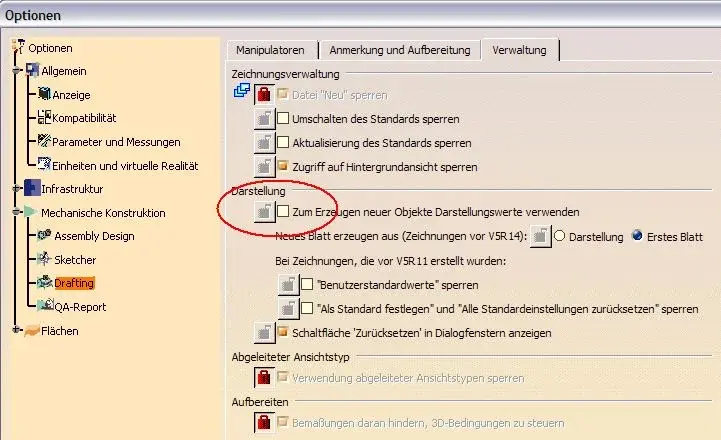Enable 'Umschalten des Standards sperren' checkbox
This screenshot has height=440, width=721.
pyautogui.click(x=283, y=119)
